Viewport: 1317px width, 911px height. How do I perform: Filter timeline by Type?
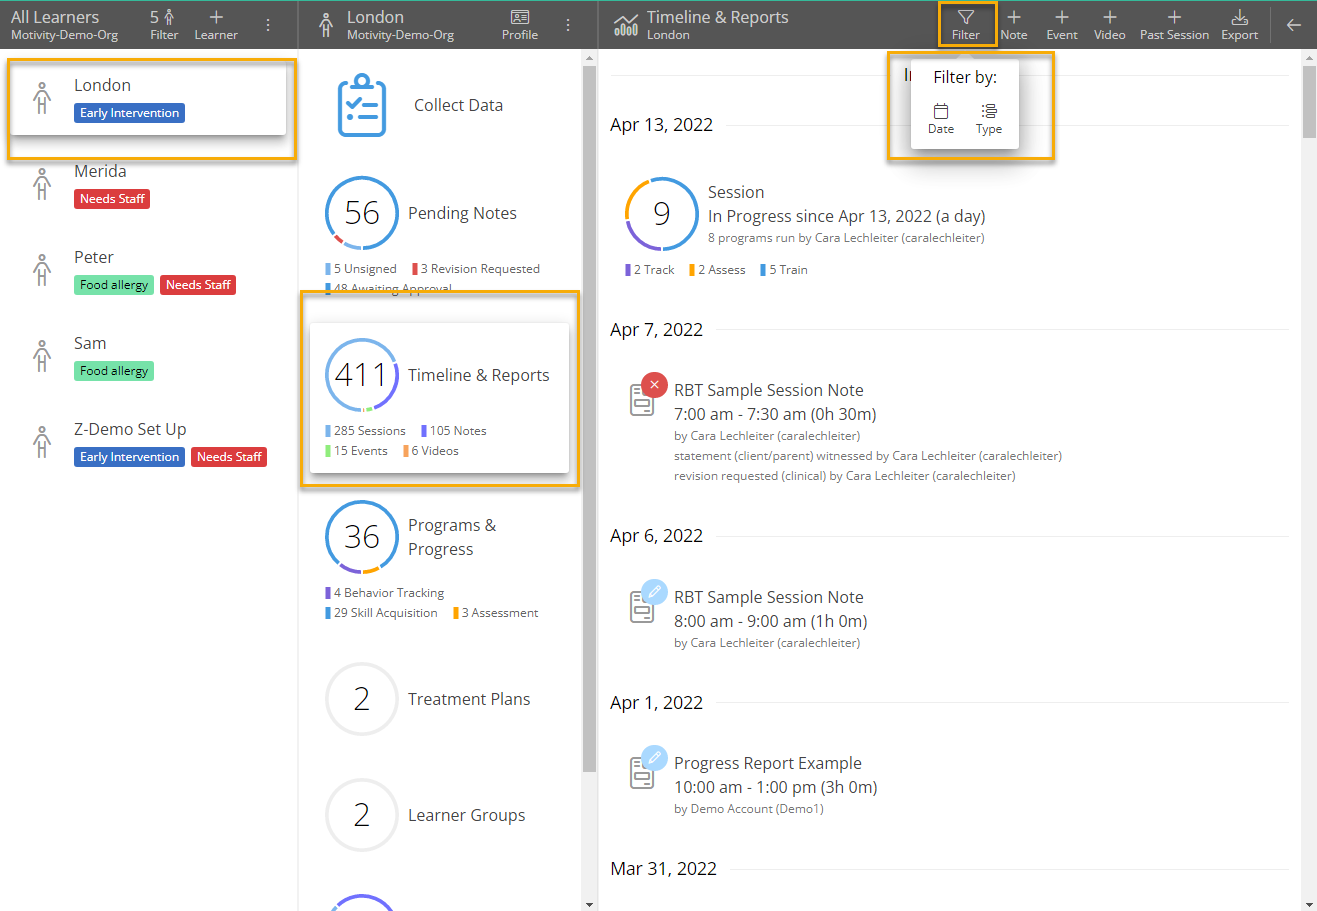tap(989, 118)
